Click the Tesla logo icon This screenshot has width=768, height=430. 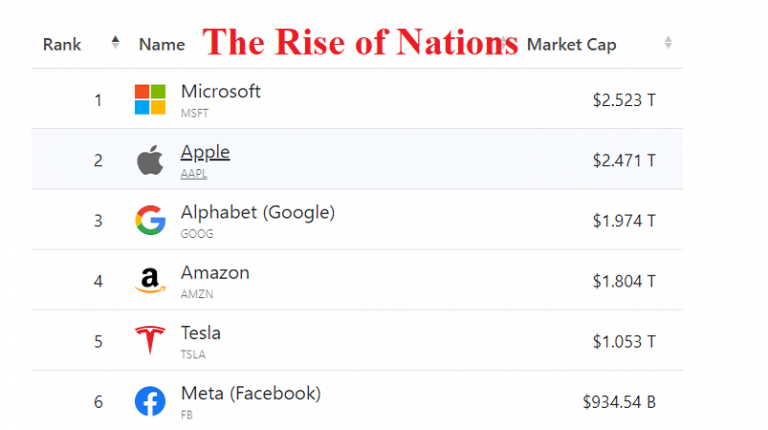tap(150, 341)
